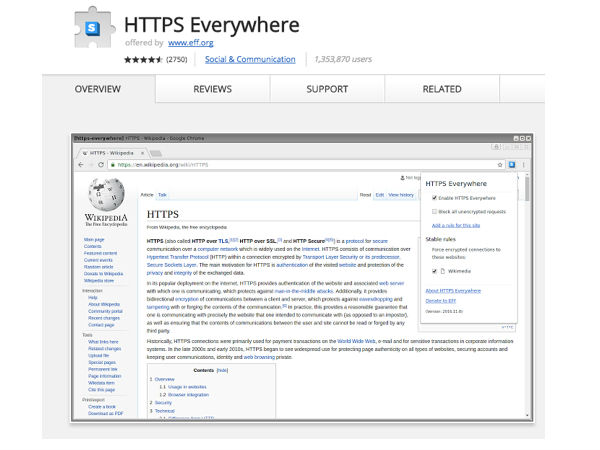Click Add a rule for this site link
Viewport: 600px width, 450px height.
click(456, 225)
